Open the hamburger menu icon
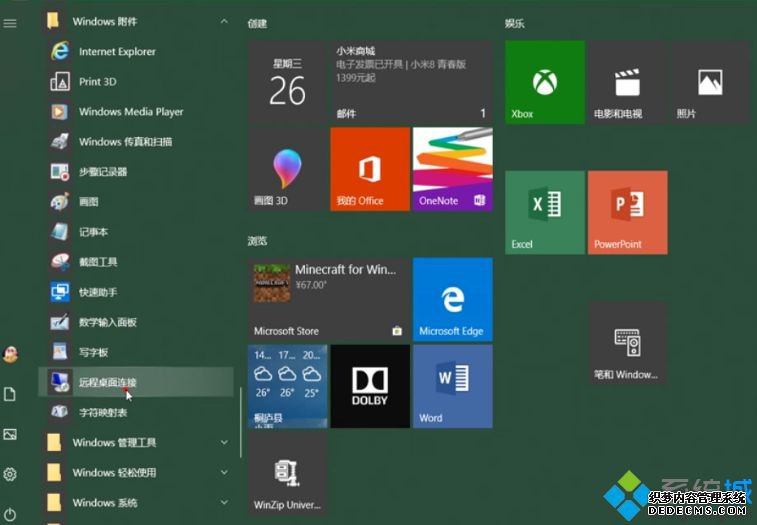 [10, 23]
